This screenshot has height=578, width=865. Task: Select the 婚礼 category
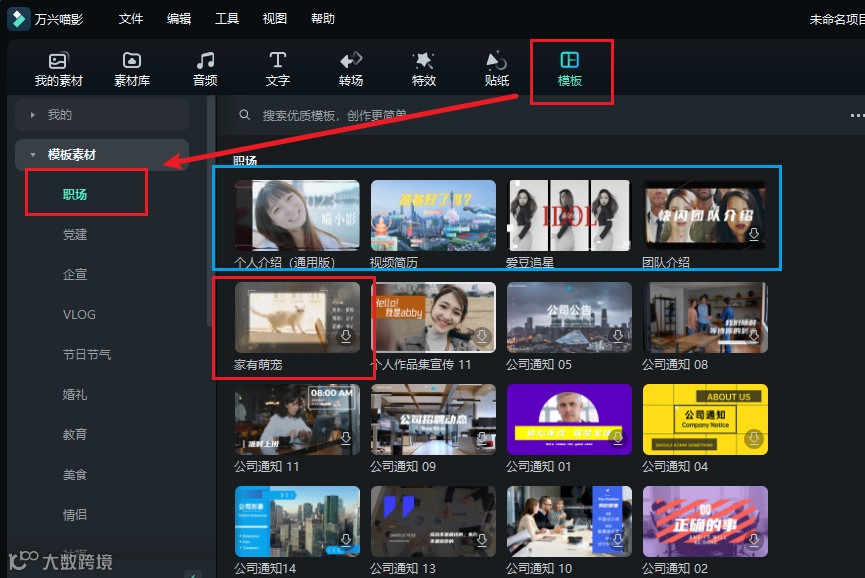[74, 394]
